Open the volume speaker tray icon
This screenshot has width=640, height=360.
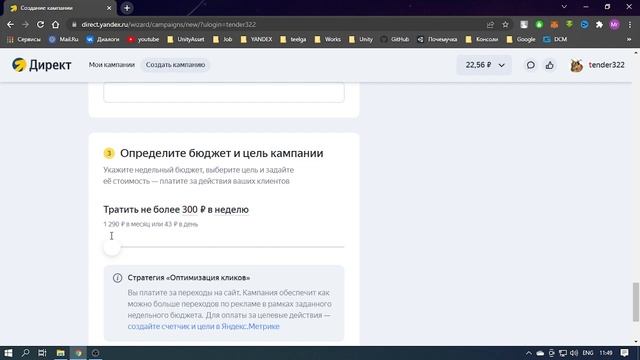pos(574,353)
